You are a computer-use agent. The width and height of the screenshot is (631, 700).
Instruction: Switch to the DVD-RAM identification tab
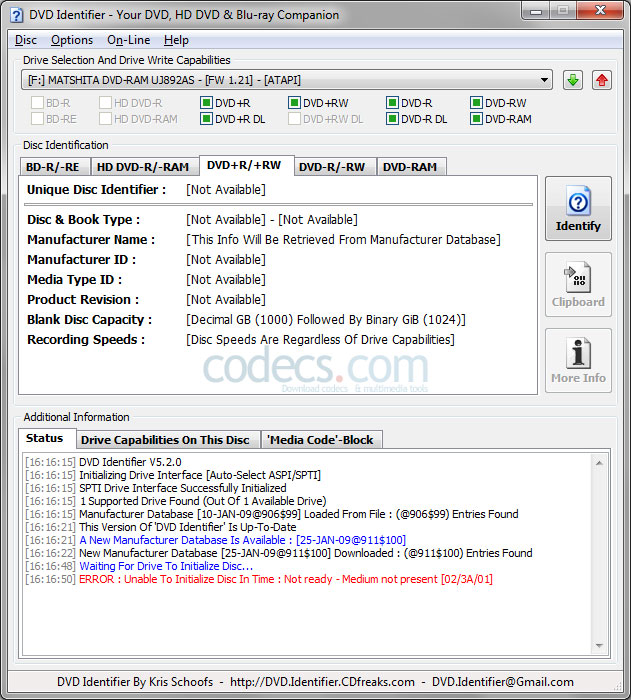[412, 167]
